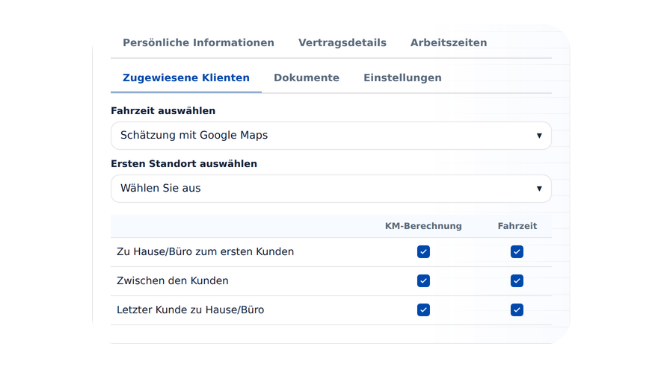Toggle Fahrzeit for Zwischen den Kunden
This screenshot has width=663, height=369.
coord(517,281)
